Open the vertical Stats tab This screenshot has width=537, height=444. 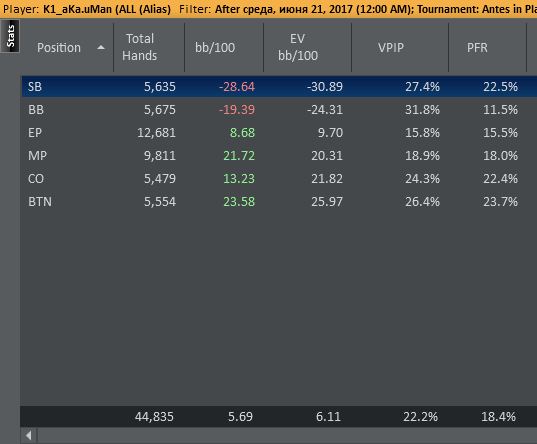(10, 36)
